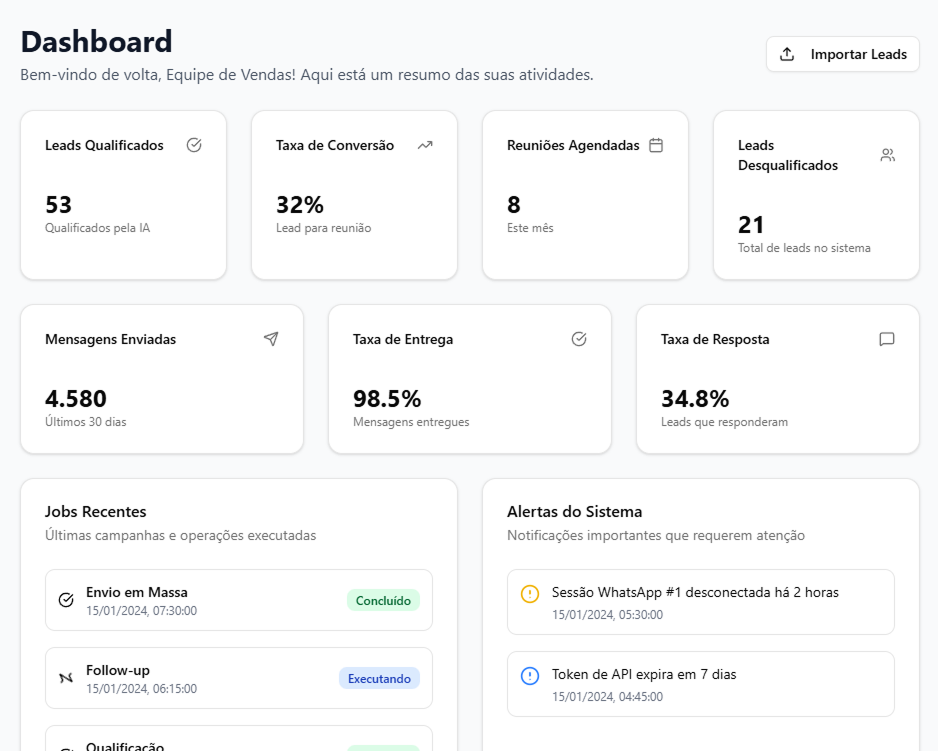Click the Executando status badge

coord(379,679)
